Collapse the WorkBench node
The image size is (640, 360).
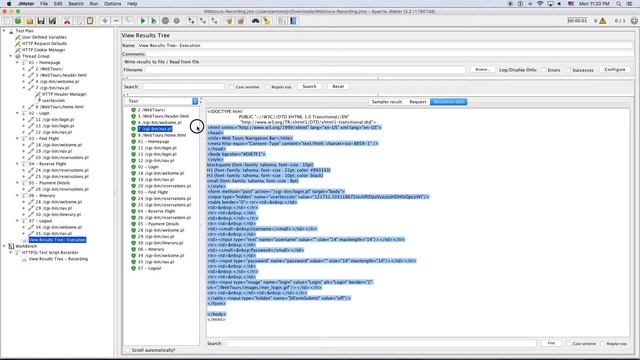pyautogui.click(x=4, y=246)
